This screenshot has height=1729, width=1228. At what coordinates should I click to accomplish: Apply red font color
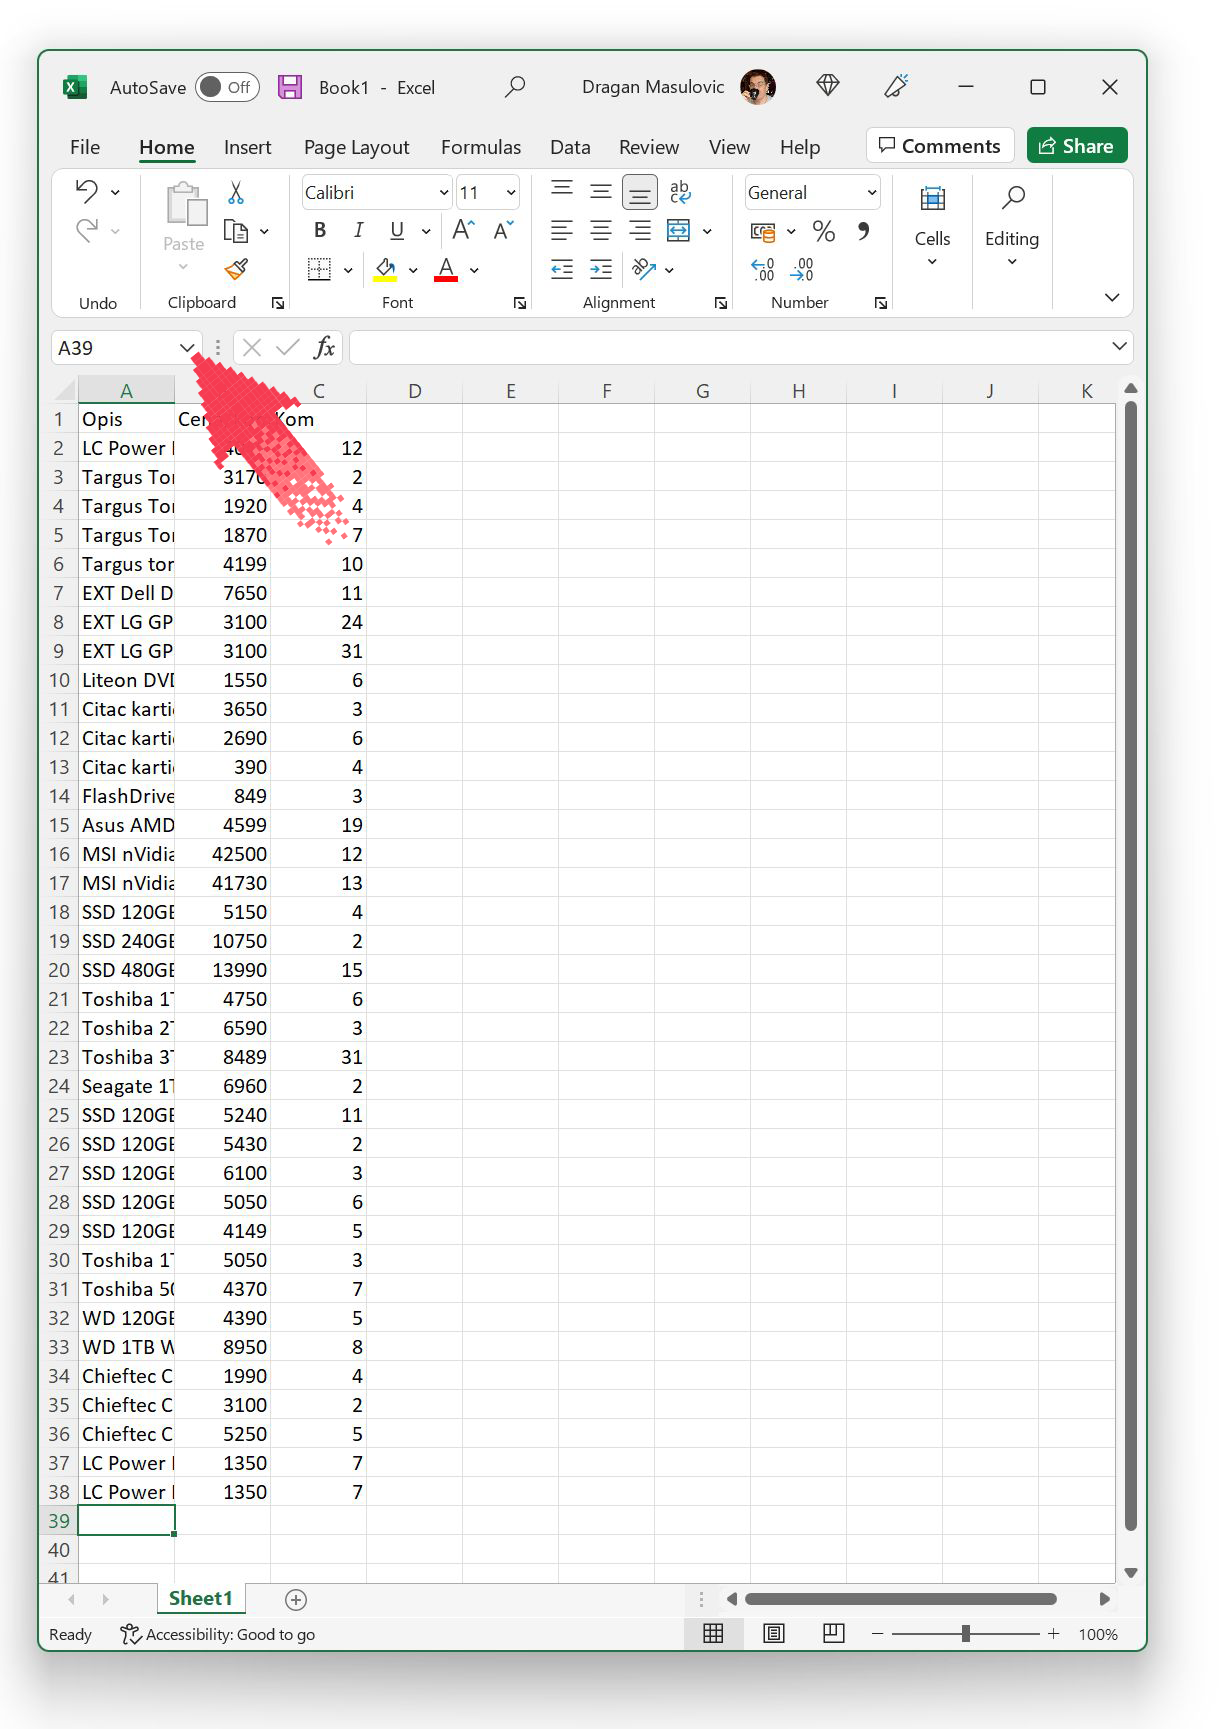coord(446,269)
